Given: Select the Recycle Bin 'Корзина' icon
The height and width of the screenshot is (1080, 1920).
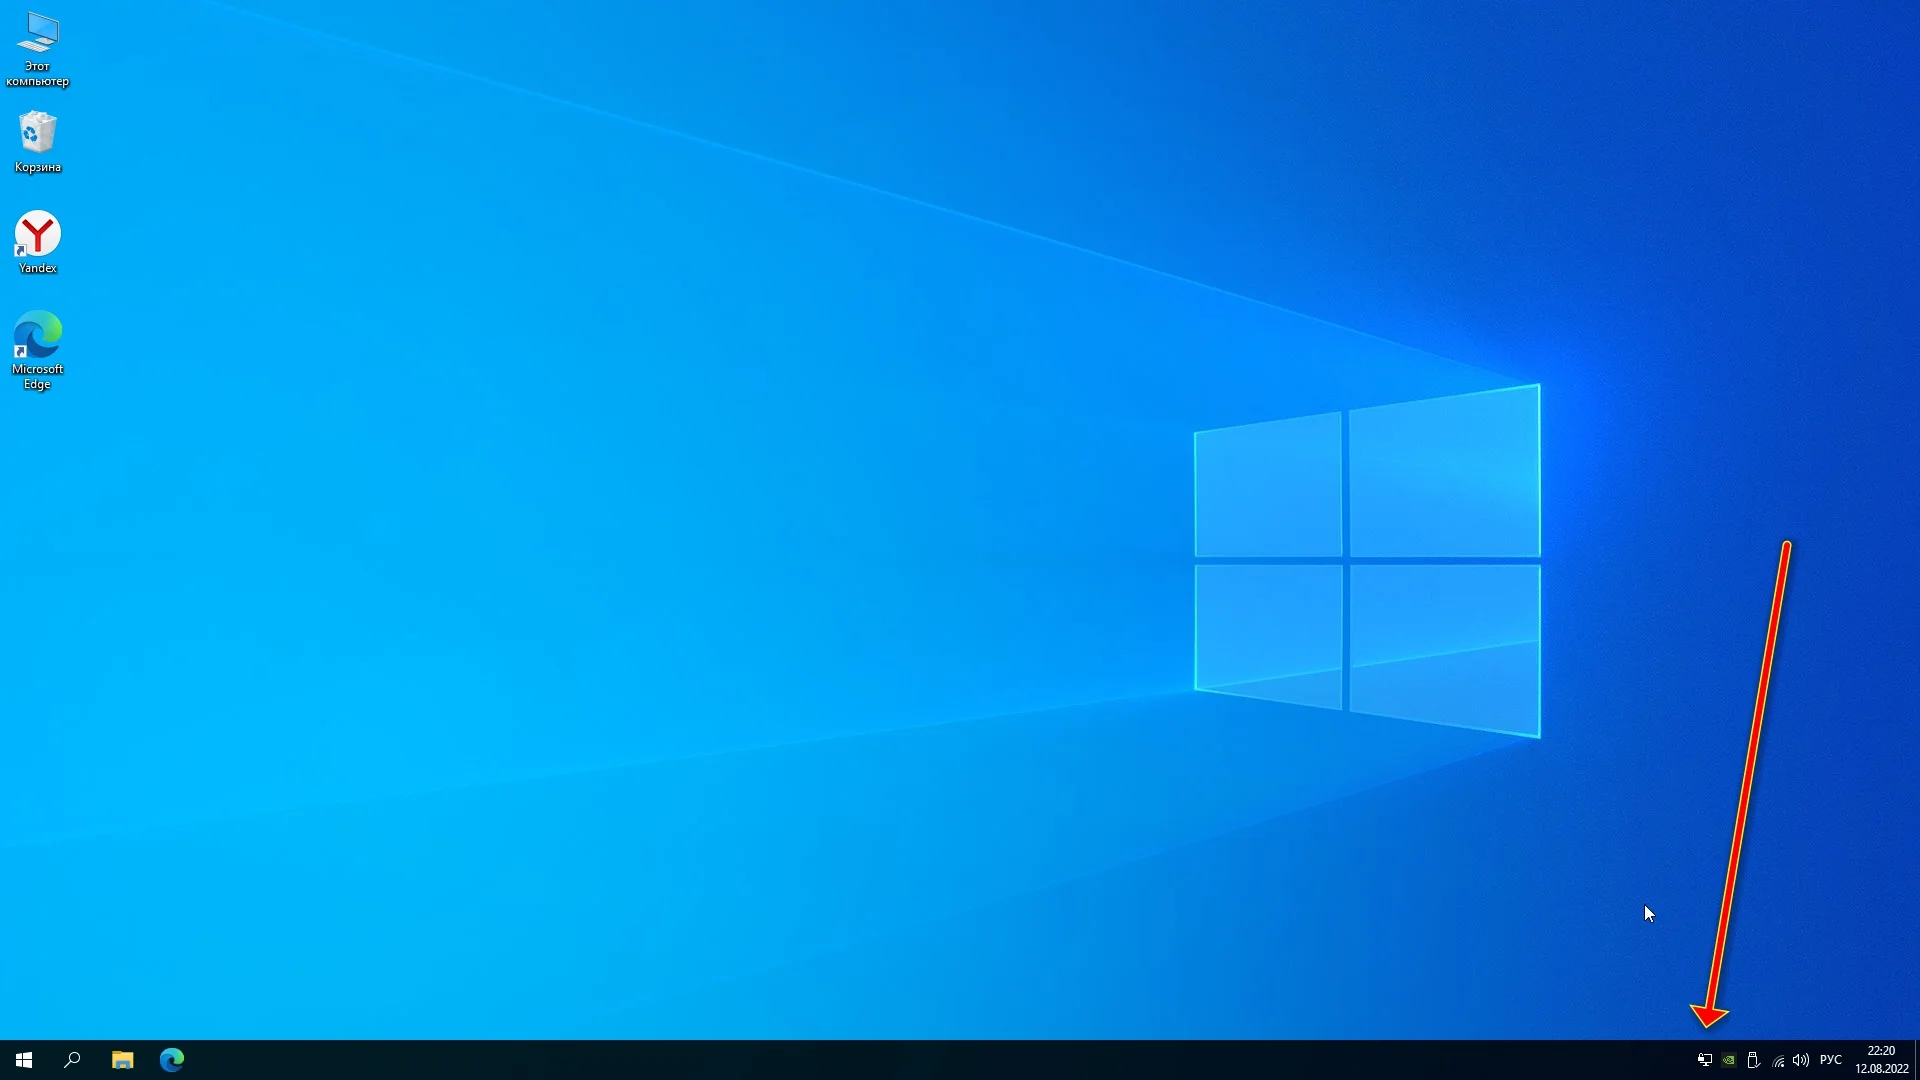Looking at the screenshot, I should point(37,133).
